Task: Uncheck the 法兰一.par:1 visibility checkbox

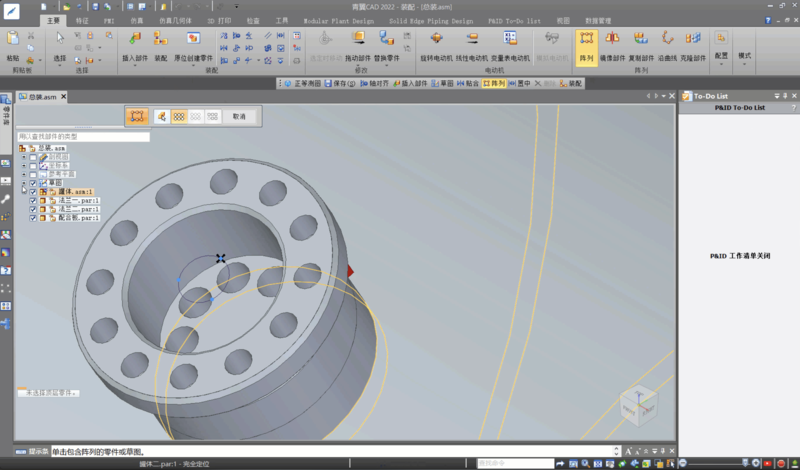Action: point(33,201)
